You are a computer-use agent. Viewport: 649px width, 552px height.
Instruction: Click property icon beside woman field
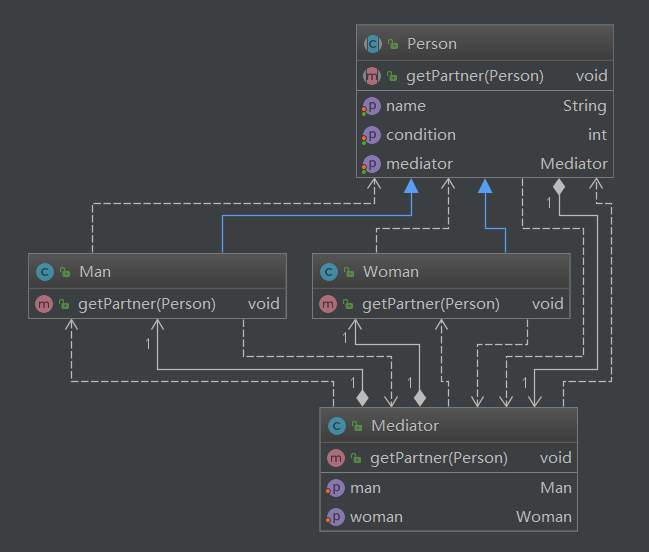pos(336,517)
